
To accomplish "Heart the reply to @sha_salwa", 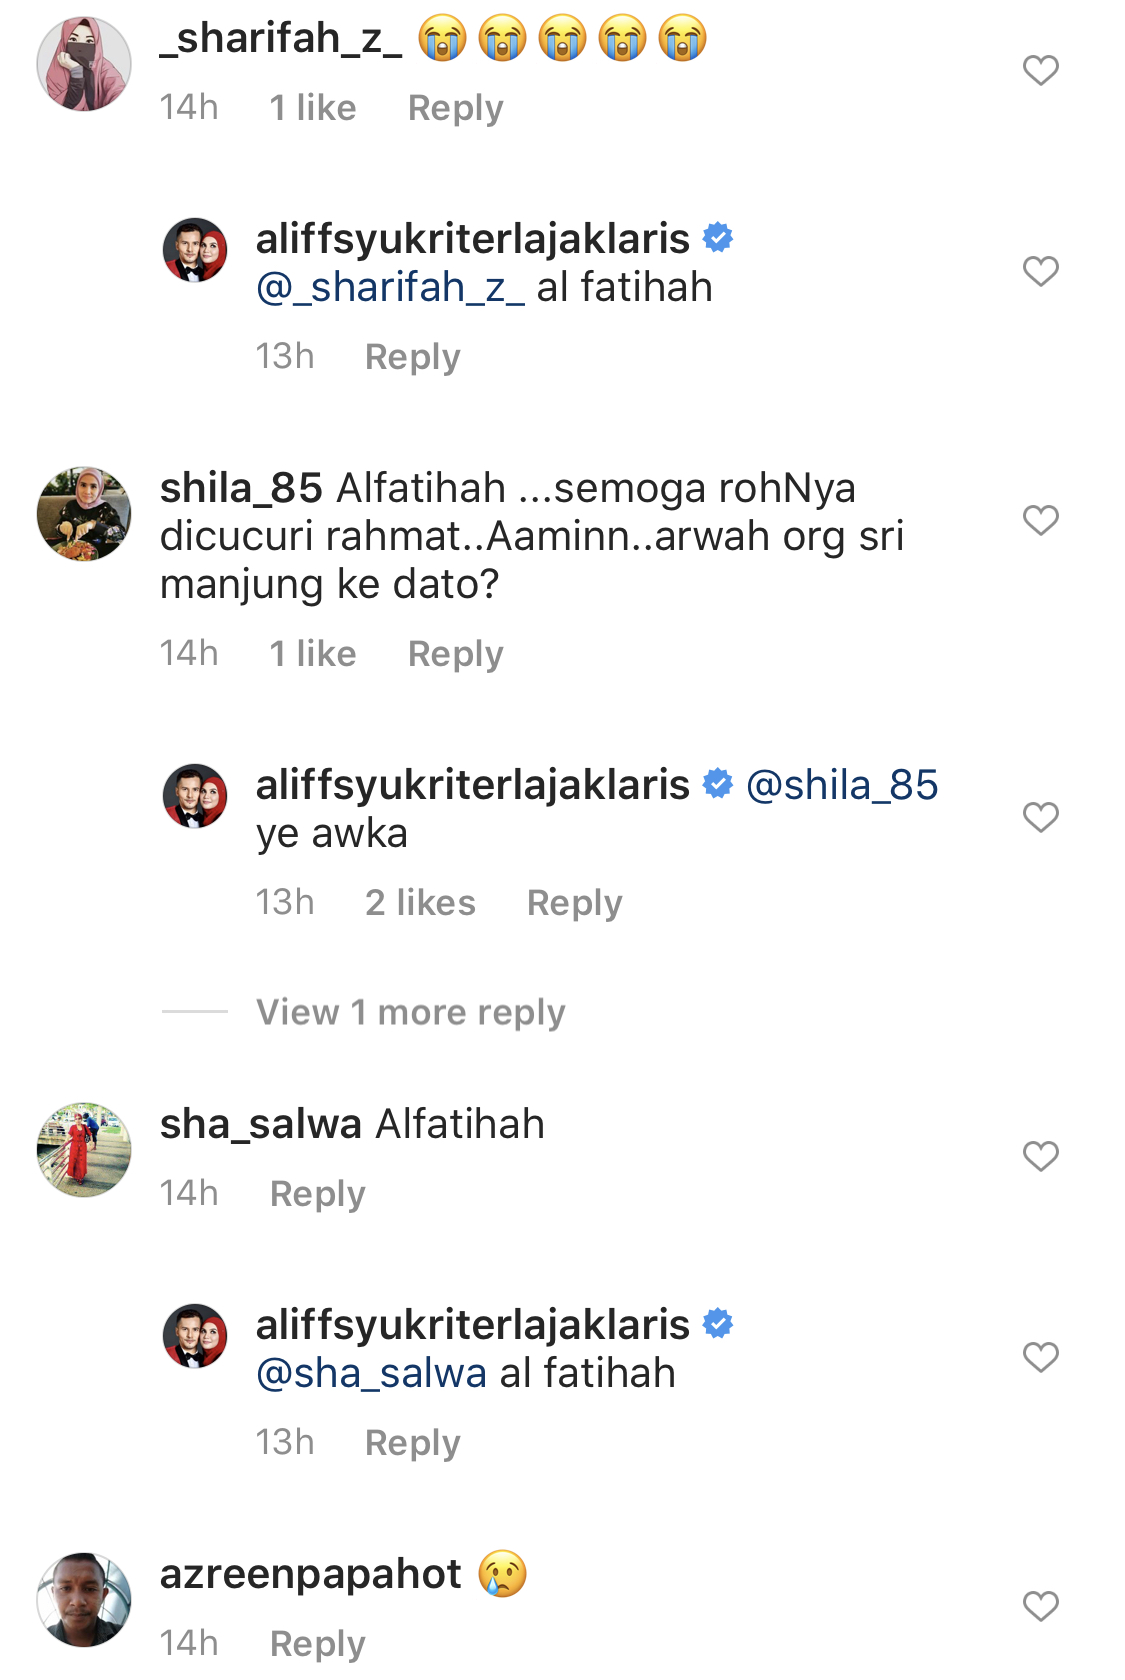I will [x=1040, y=1357].
